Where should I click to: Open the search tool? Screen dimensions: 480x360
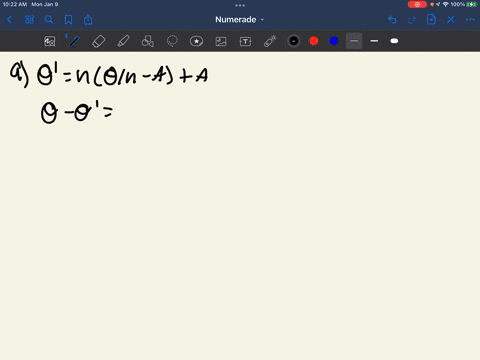49,20
